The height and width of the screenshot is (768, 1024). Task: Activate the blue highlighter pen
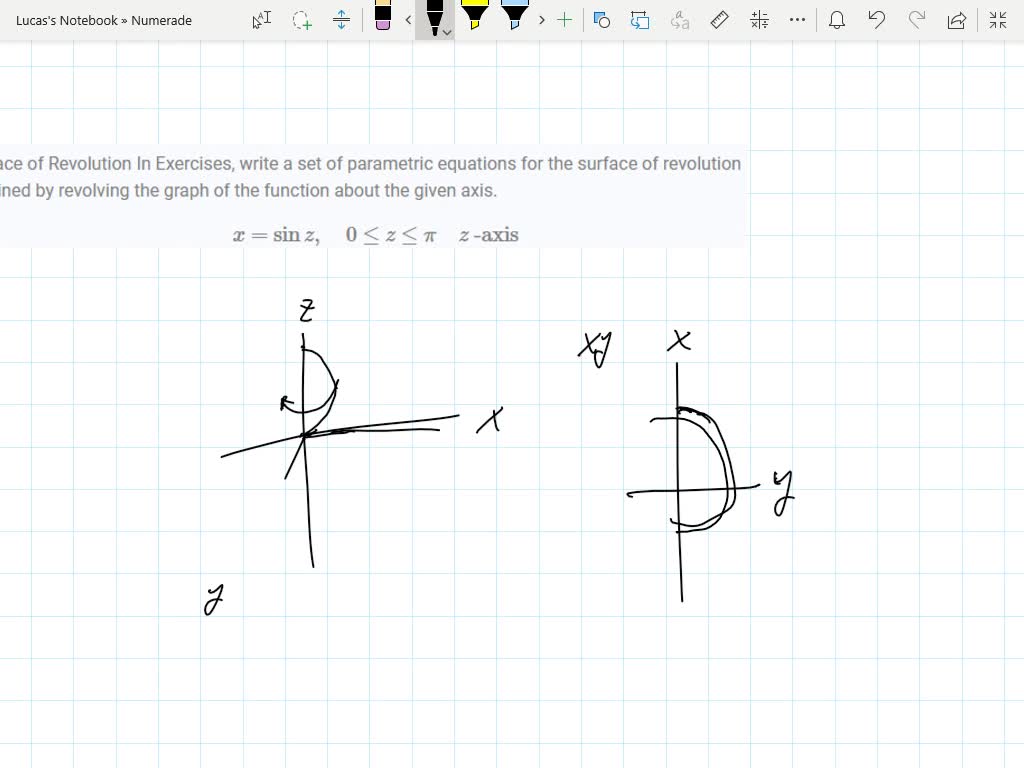[513, 16]
